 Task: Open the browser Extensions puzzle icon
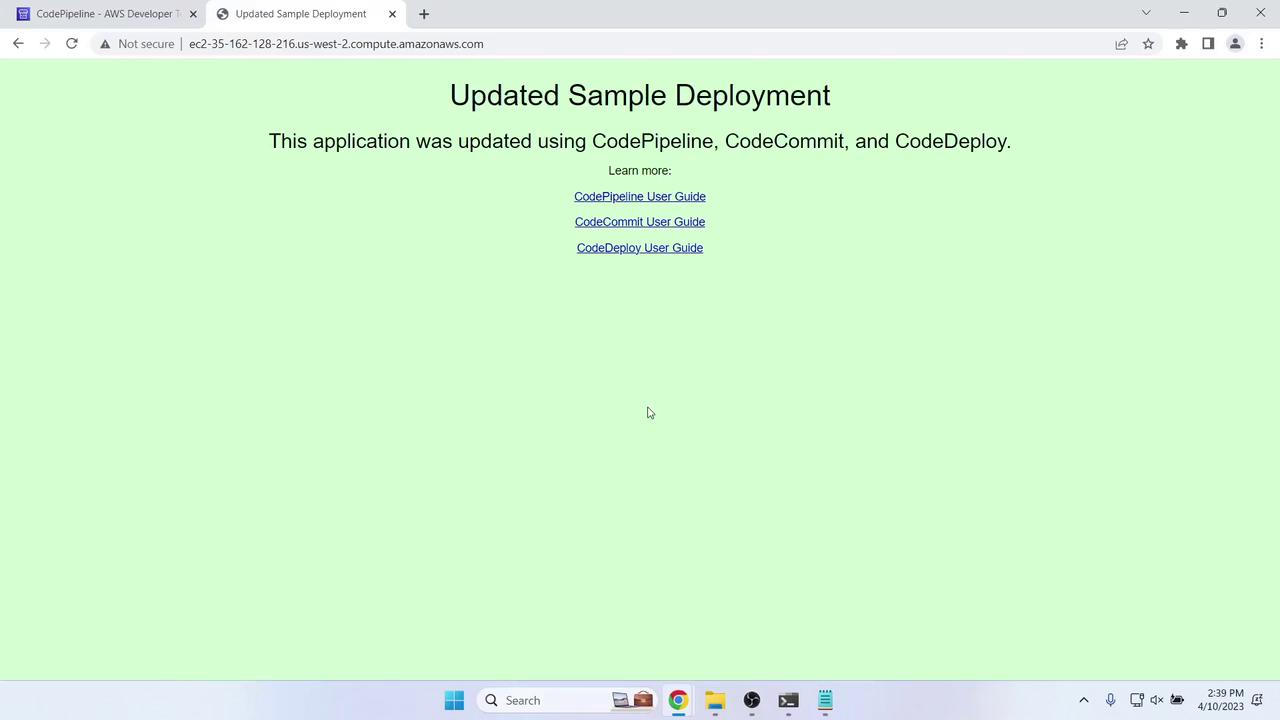(x=1181, y=44)
